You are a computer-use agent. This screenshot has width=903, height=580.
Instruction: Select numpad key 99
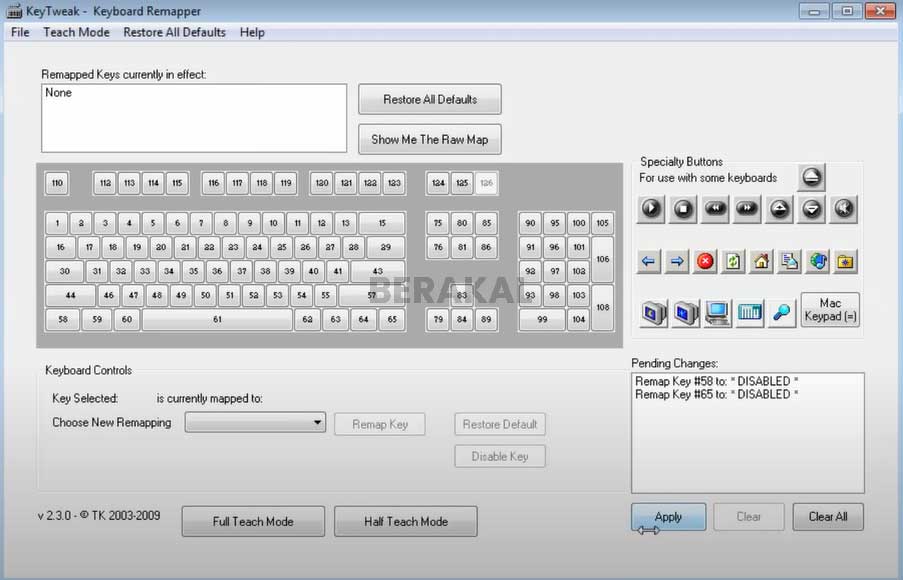pos(542,319)
